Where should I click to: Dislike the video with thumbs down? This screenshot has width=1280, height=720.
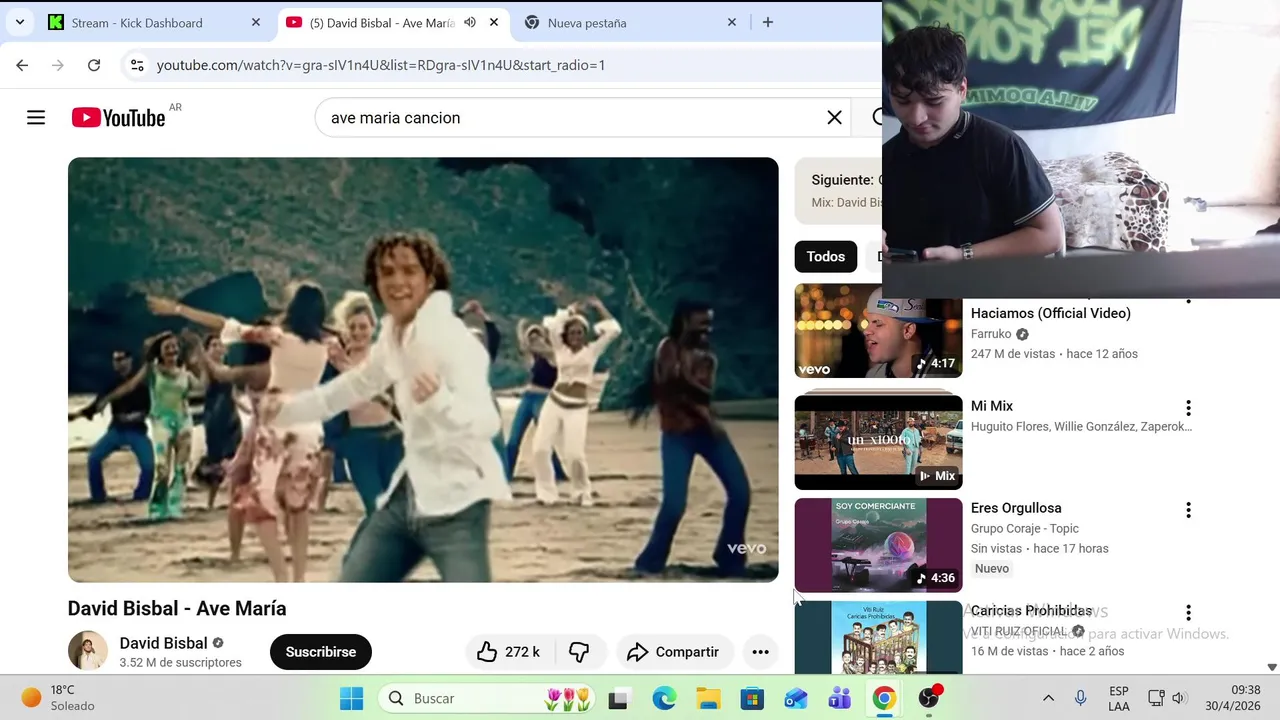[x=579, y=652]
